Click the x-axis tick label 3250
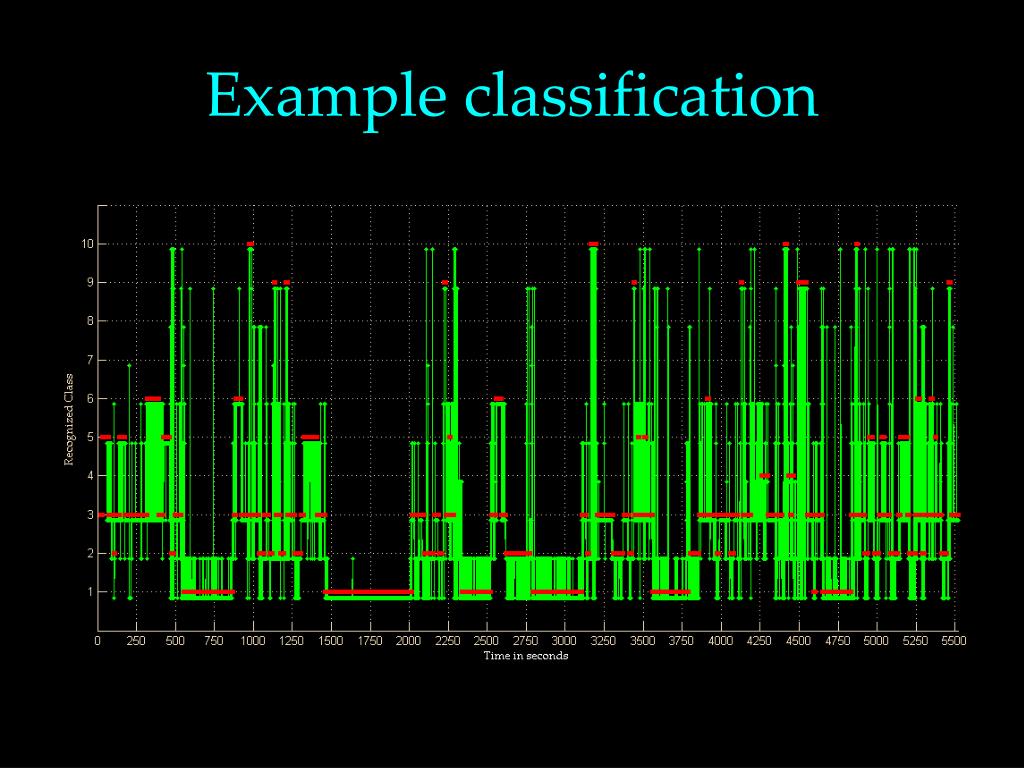Screen dimensions: 1024x768 coord(603,641)
